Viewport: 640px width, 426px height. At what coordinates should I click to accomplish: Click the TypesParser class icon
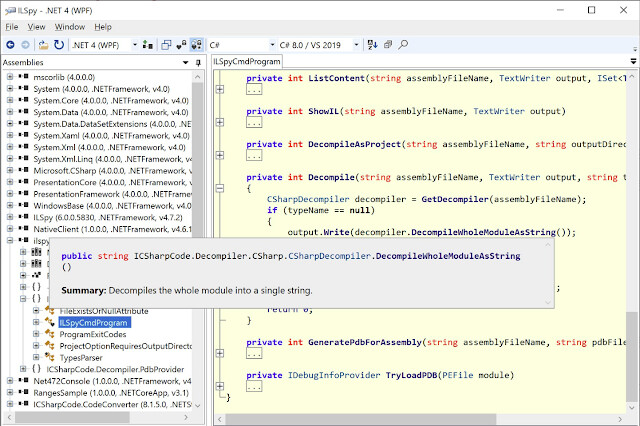point(49,357)
